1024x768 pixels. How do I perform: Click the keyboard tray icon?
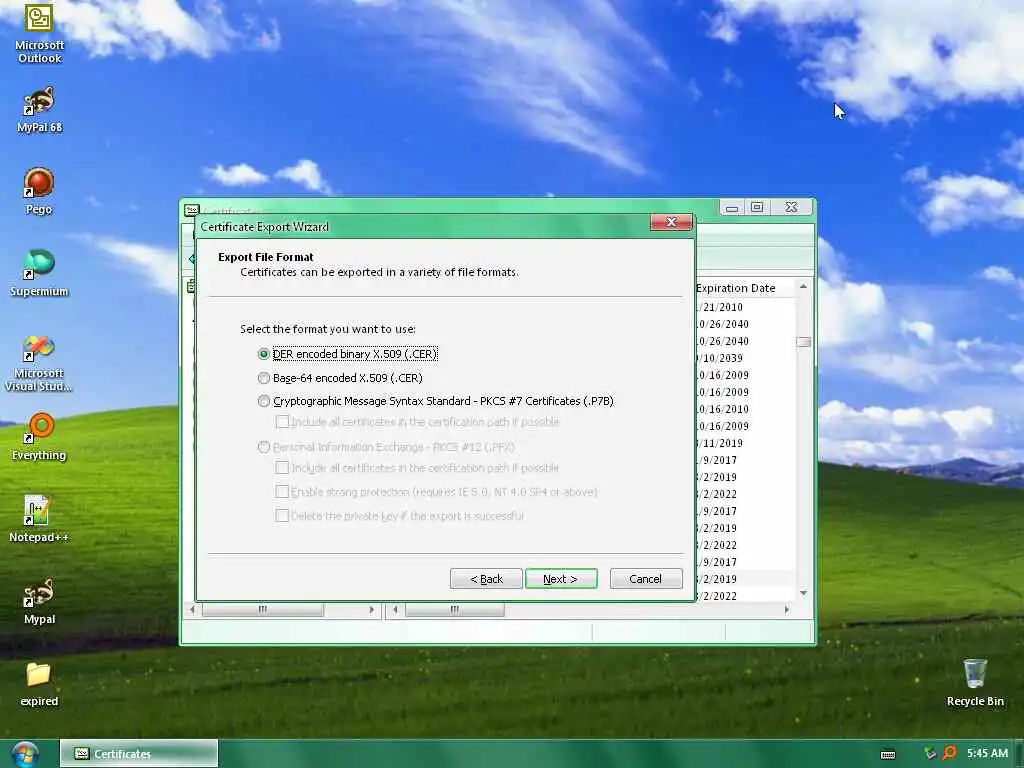click(x=888, y=754)
